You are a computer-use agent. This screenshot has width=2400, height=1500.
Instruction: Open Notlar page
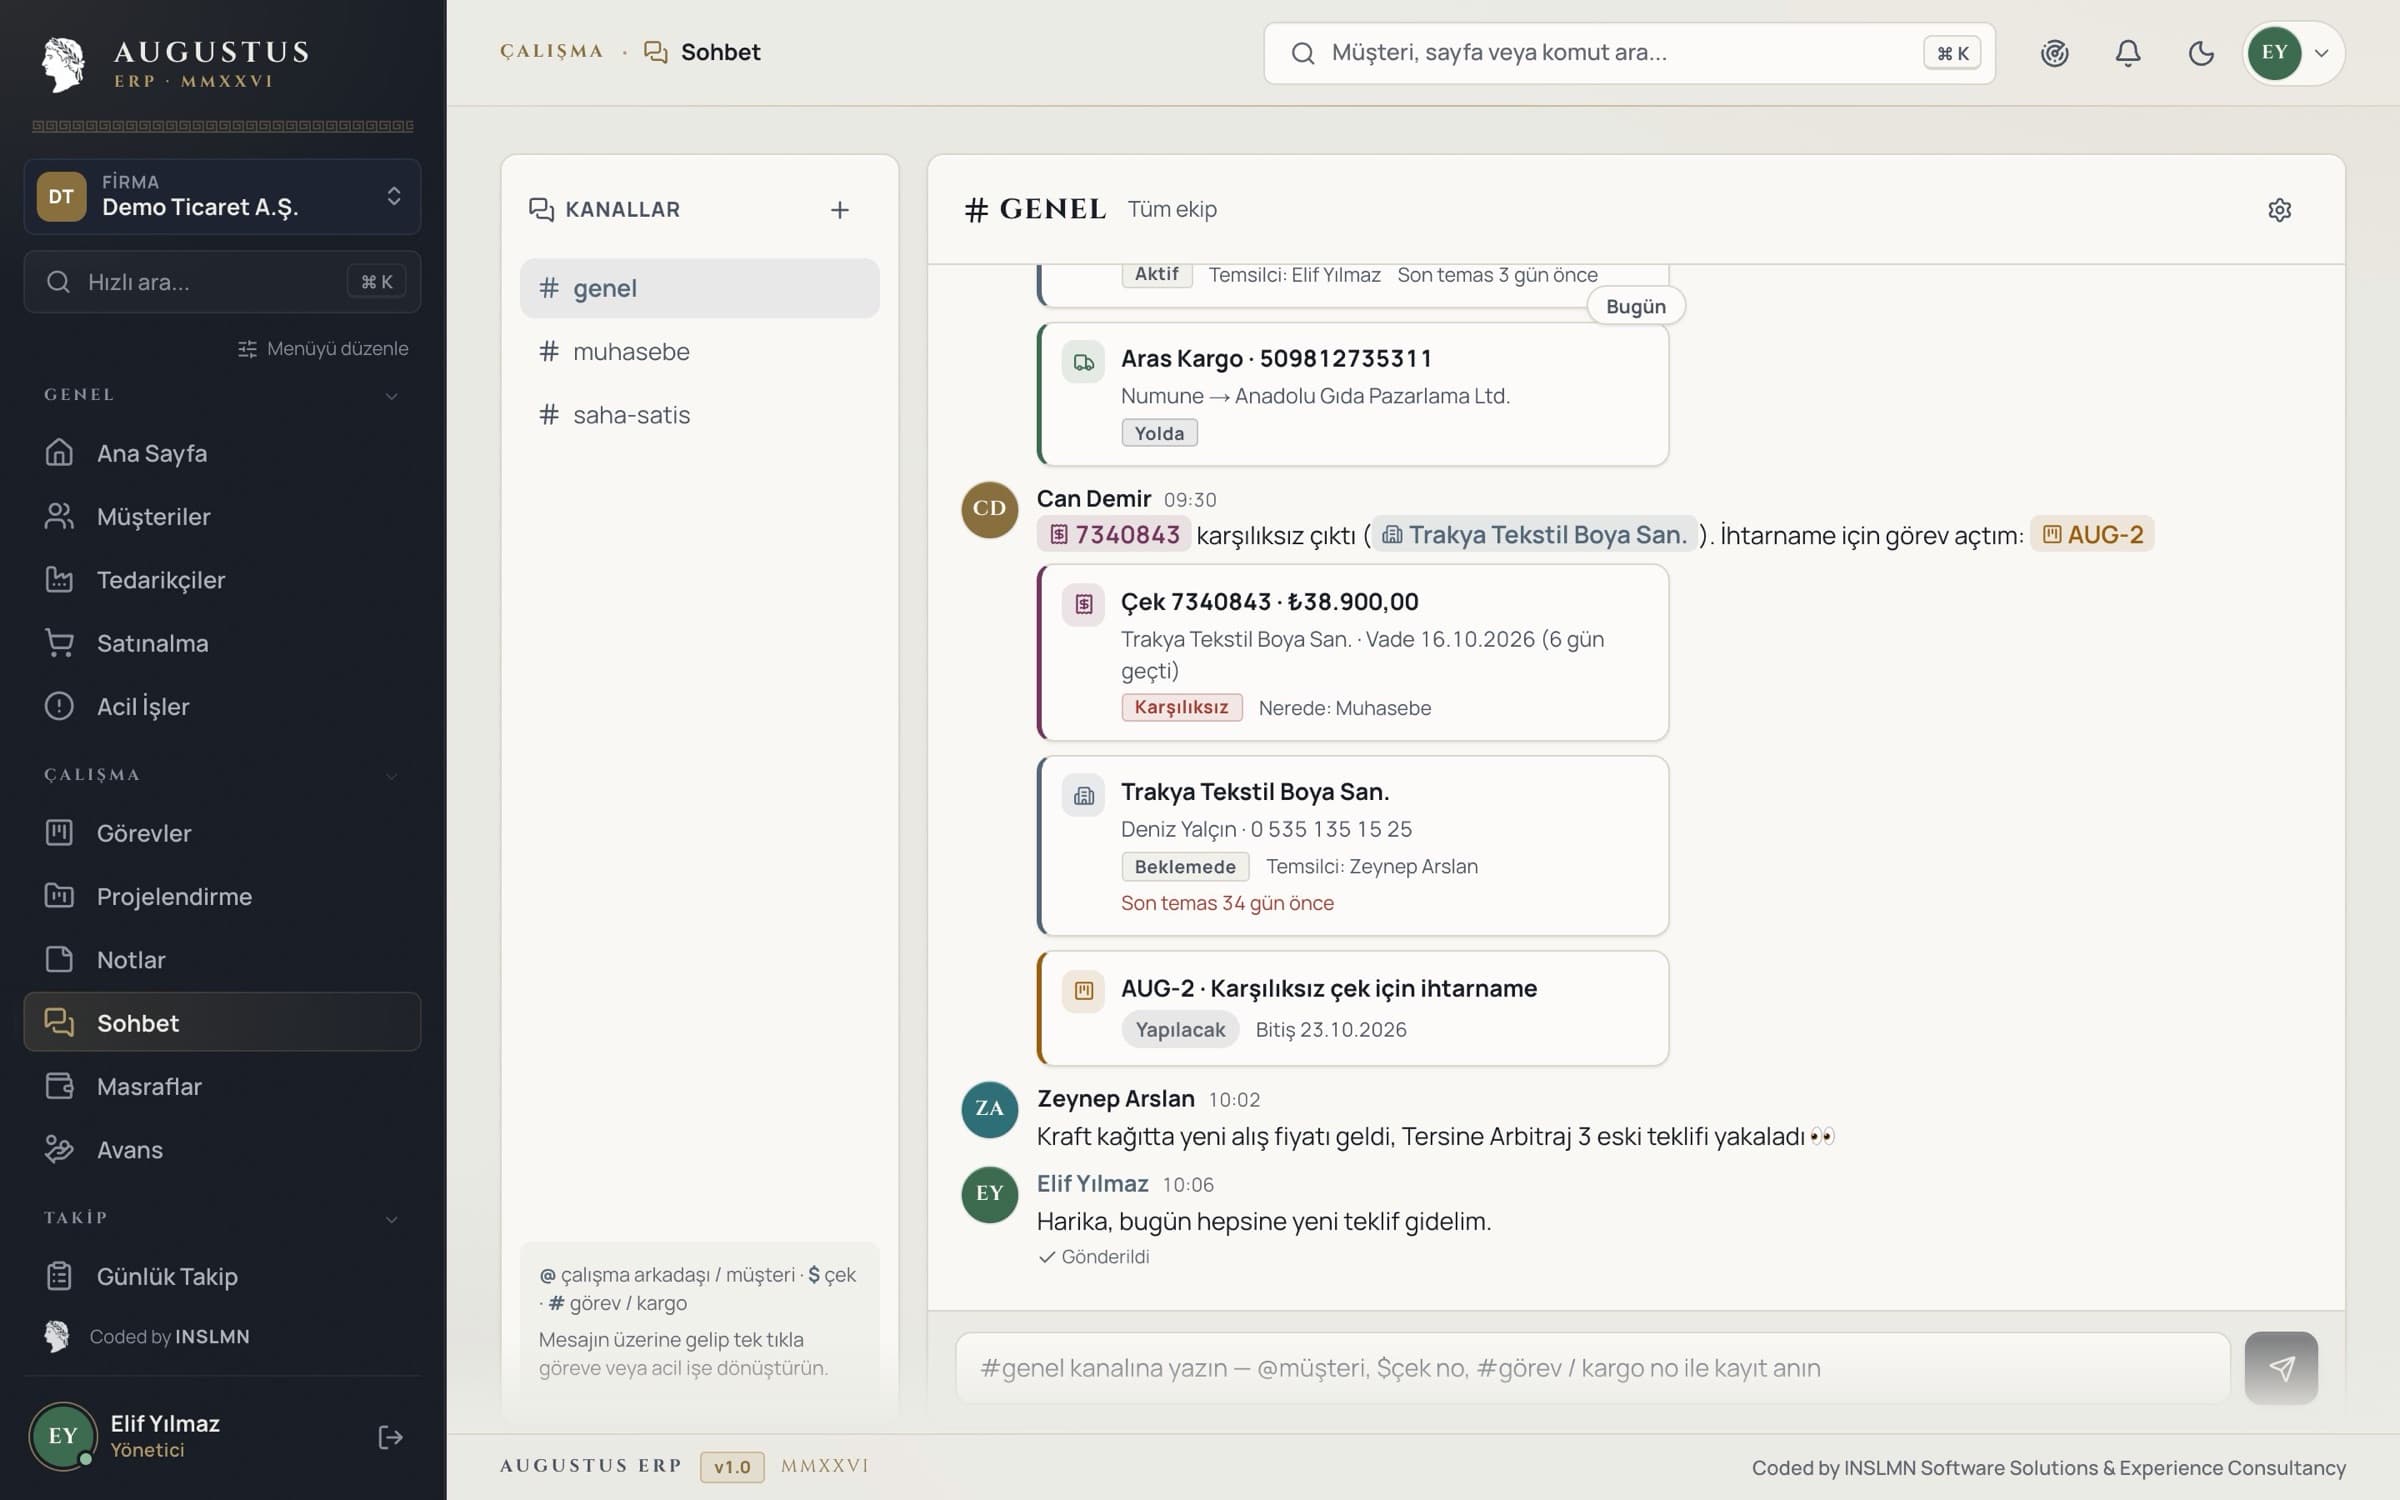(222, 959)
